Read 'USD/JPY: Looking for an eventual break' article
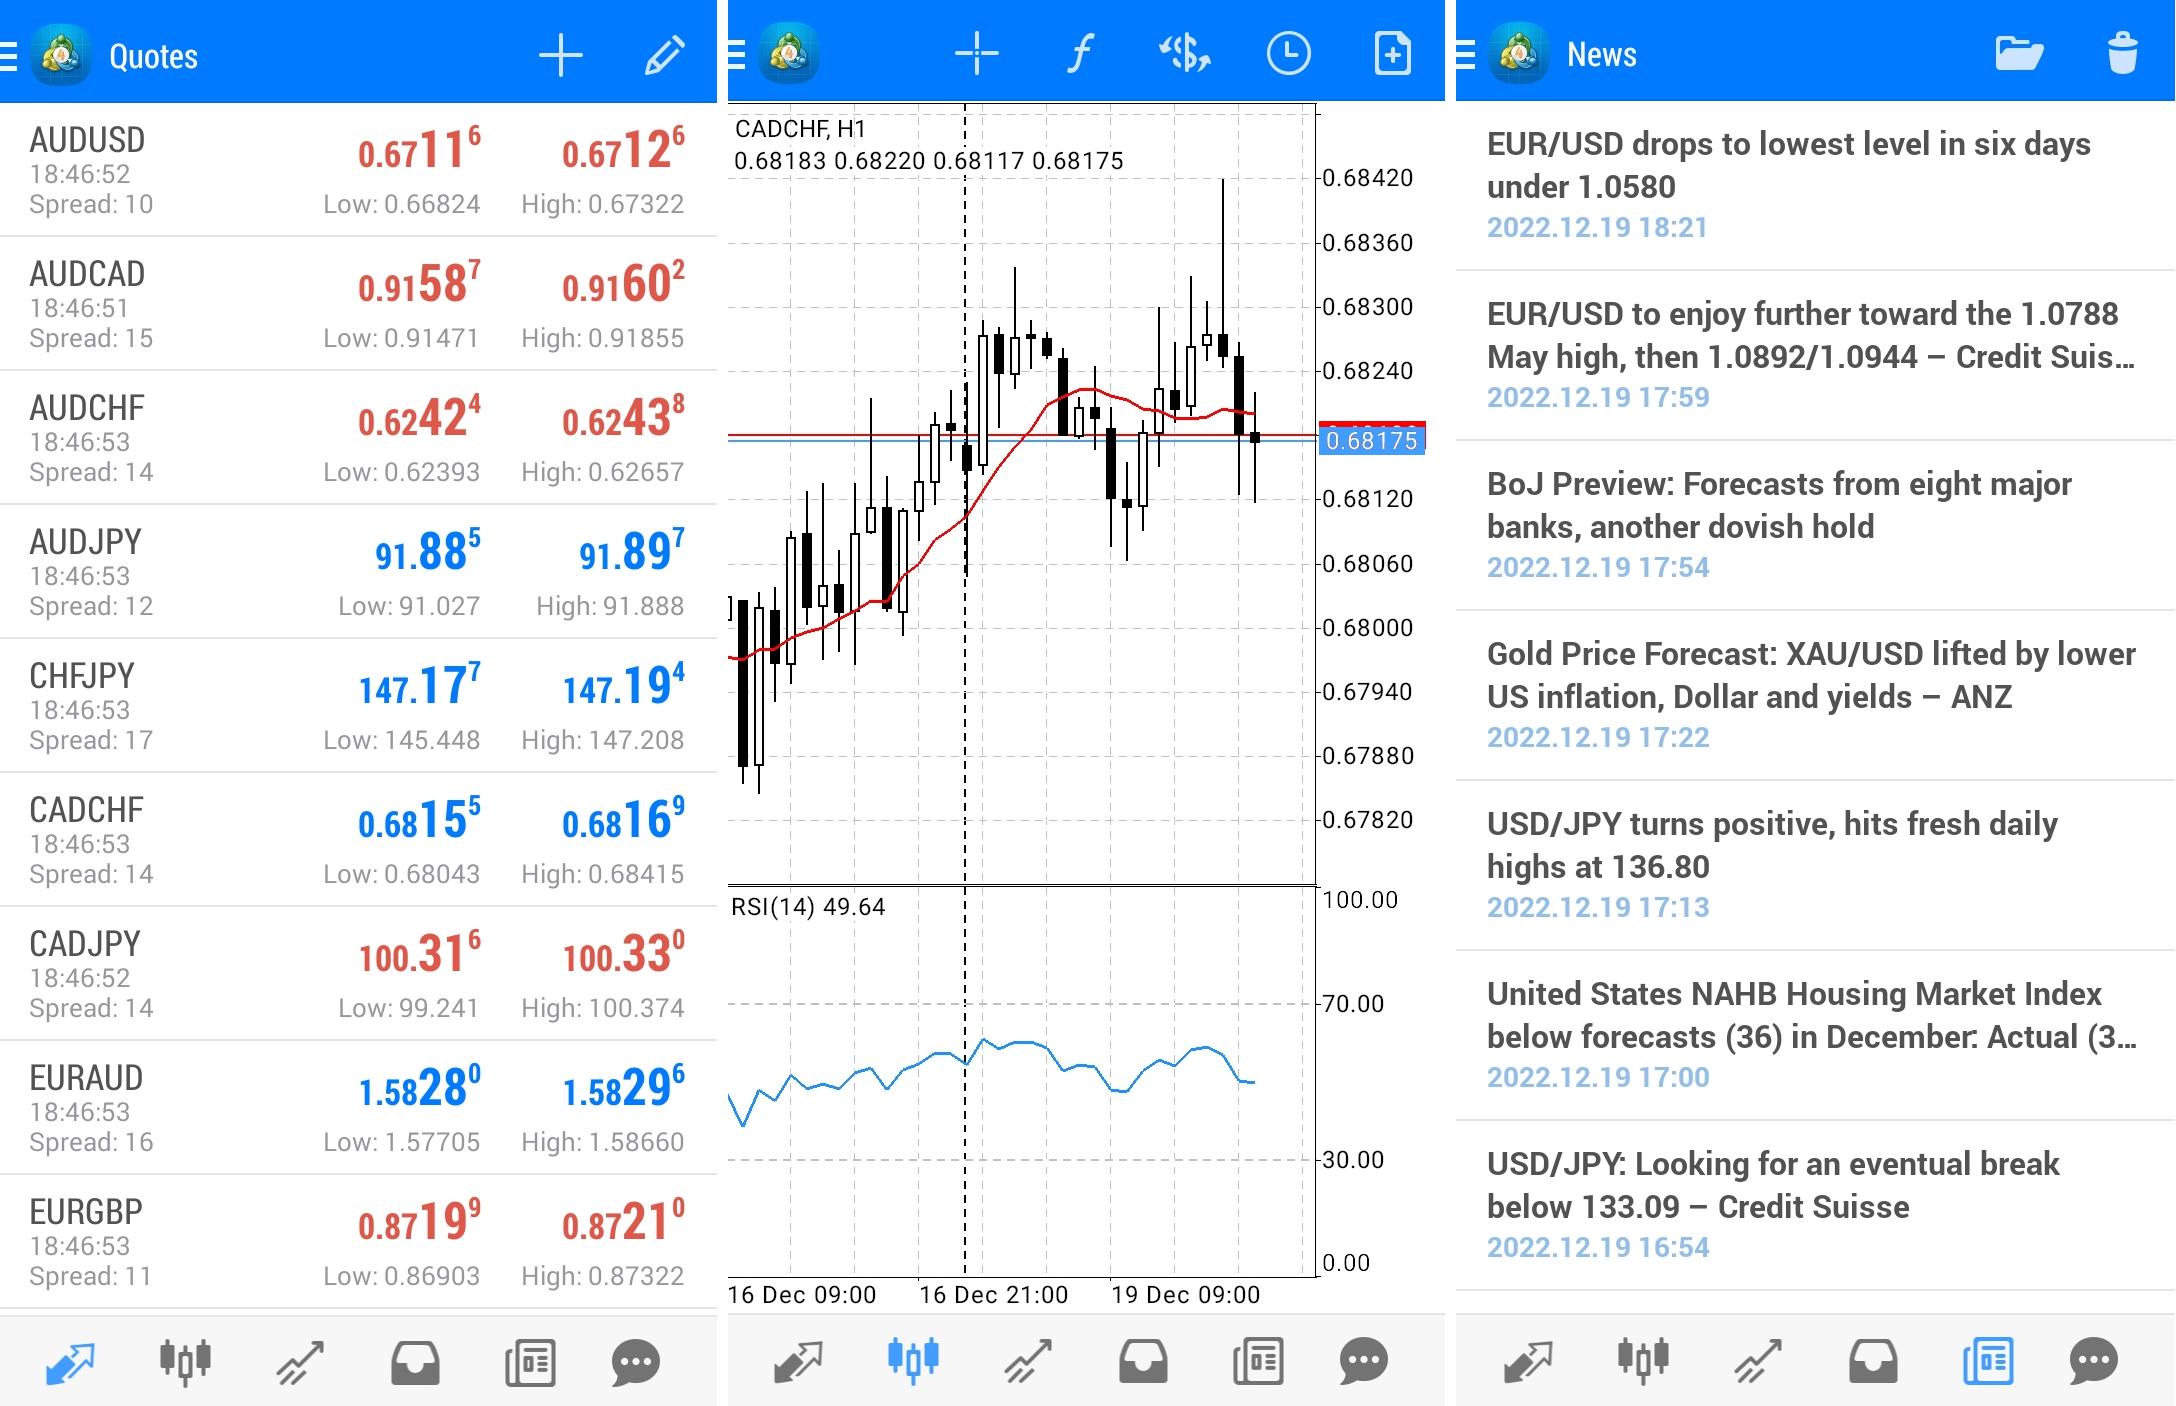2176x1406 pixels. tap(1815, 1205)
